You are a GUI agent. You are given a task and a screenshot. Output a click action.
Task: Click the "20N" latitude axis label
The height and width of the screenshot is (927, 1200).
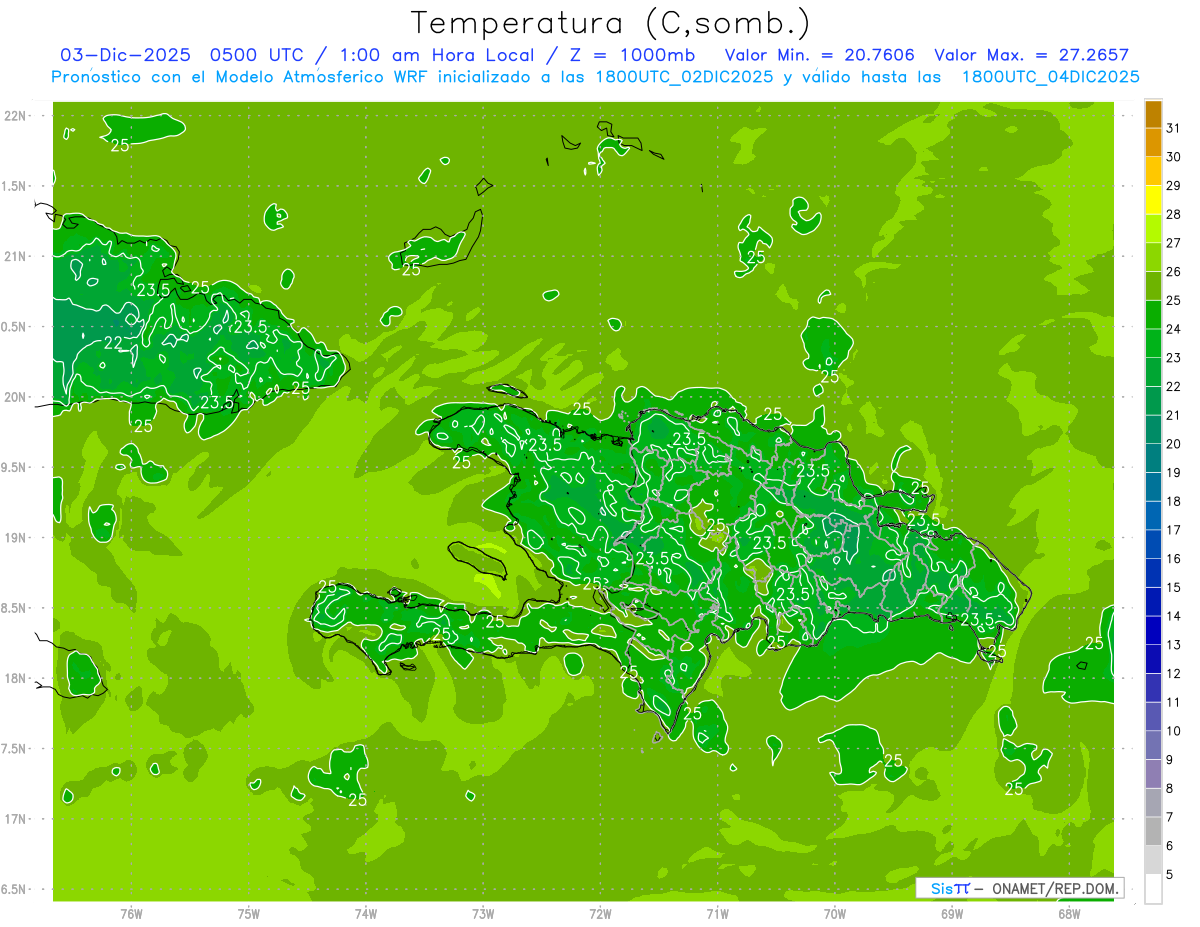click(x=16, y=397)
